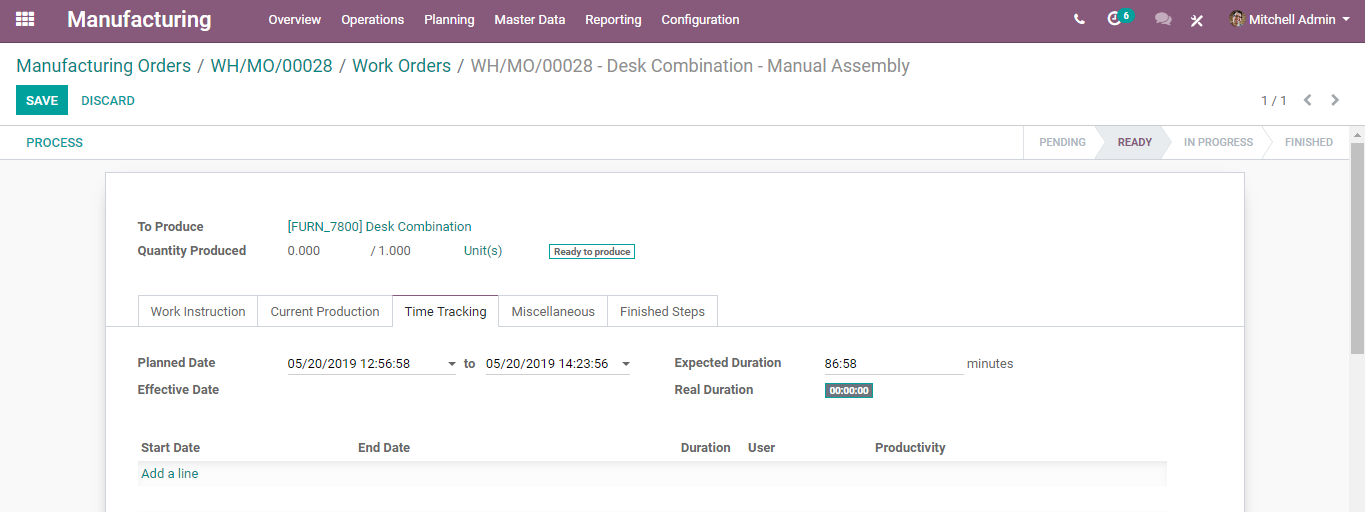Select READY status stage
The image size is (1365, 512).
[x=1135, y=142]
